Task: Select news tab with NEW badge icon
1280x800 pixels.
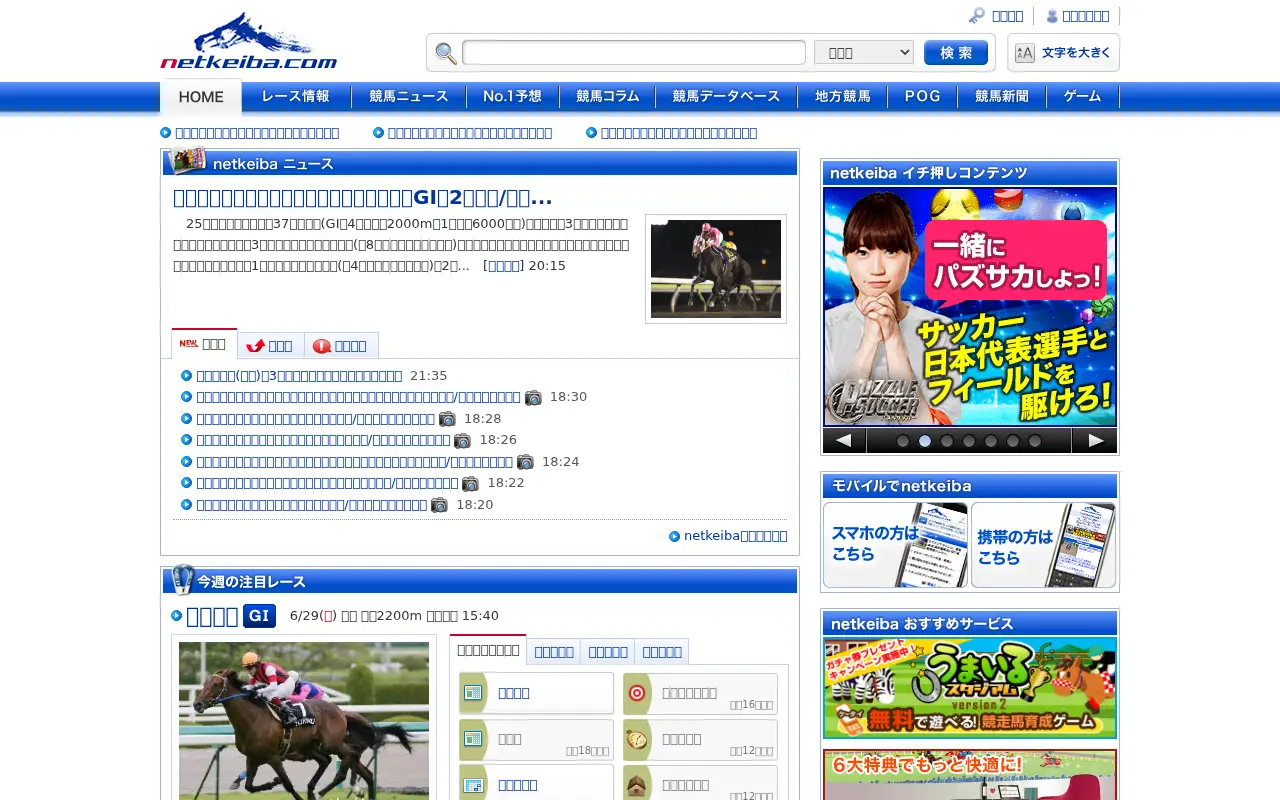Action: [204, 344]
